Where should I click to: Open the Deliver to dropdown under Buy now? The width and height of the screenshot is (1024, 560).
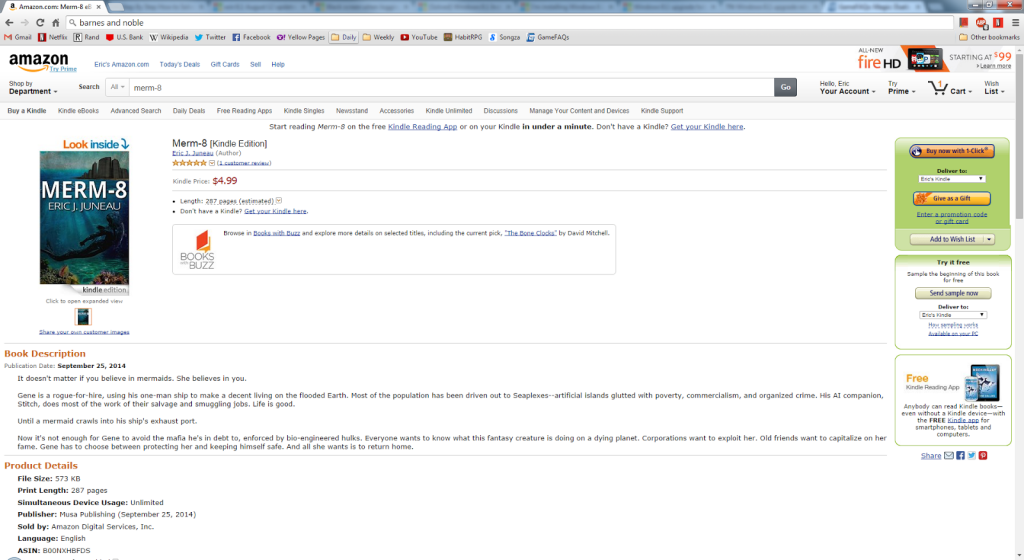952,179
